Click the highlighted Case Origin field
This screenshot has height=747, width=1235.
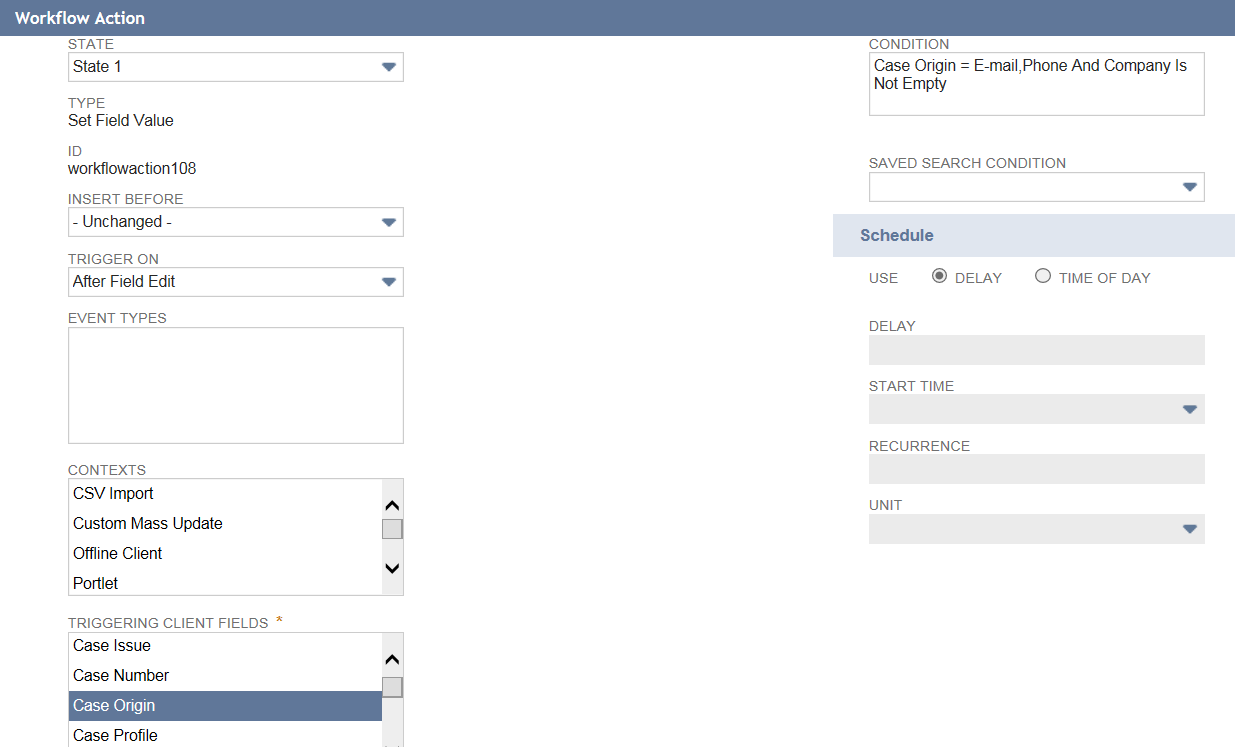[114, 706]
